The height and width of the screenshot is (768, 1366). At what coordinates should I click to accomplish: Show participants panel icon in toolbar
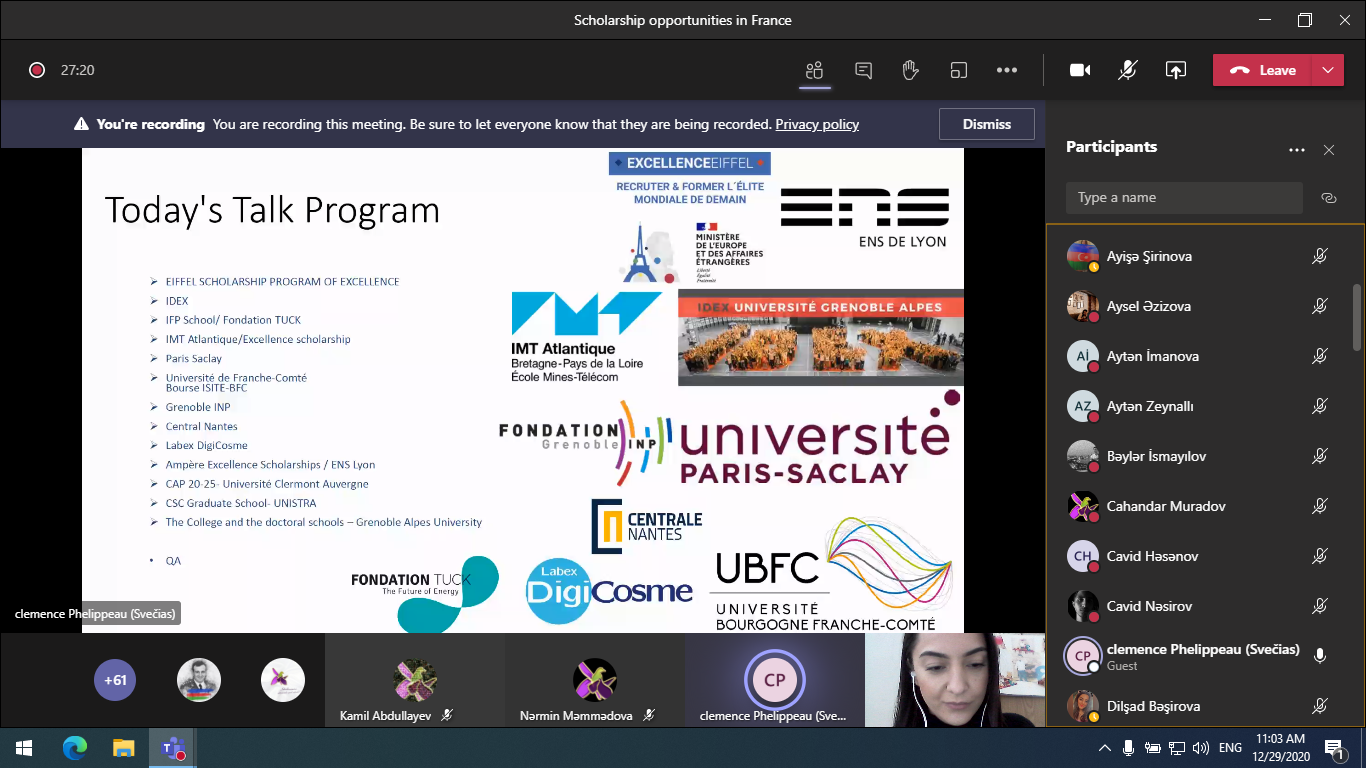(x=815, y=70)
